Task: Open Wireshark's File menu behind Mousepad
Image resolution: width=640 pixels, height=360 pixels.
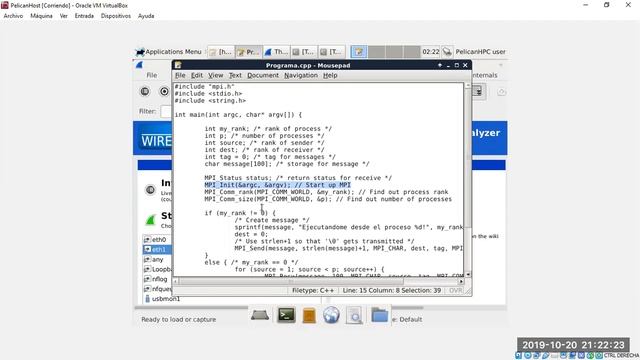Action: pos(152,75)
